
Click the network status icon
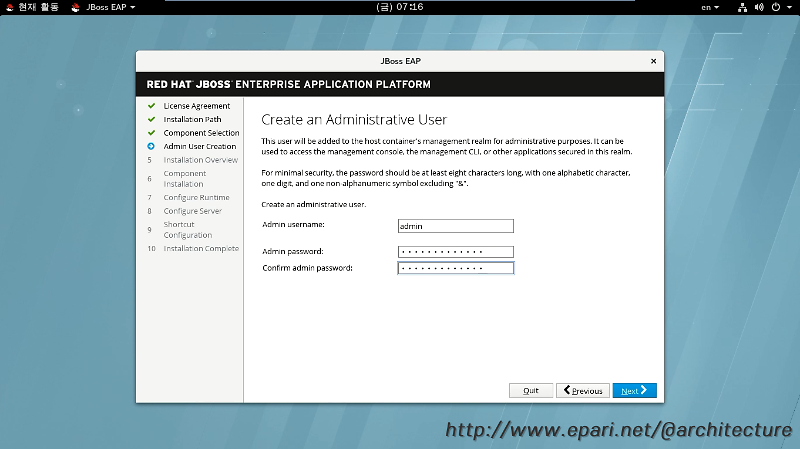(x=742, y=7)
